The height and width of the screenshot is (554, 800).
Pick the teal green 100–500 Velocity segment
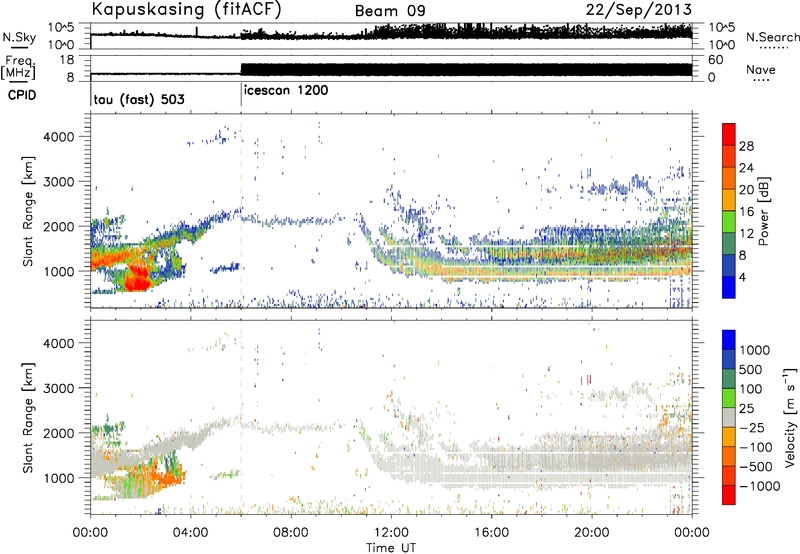coord(729,379)
